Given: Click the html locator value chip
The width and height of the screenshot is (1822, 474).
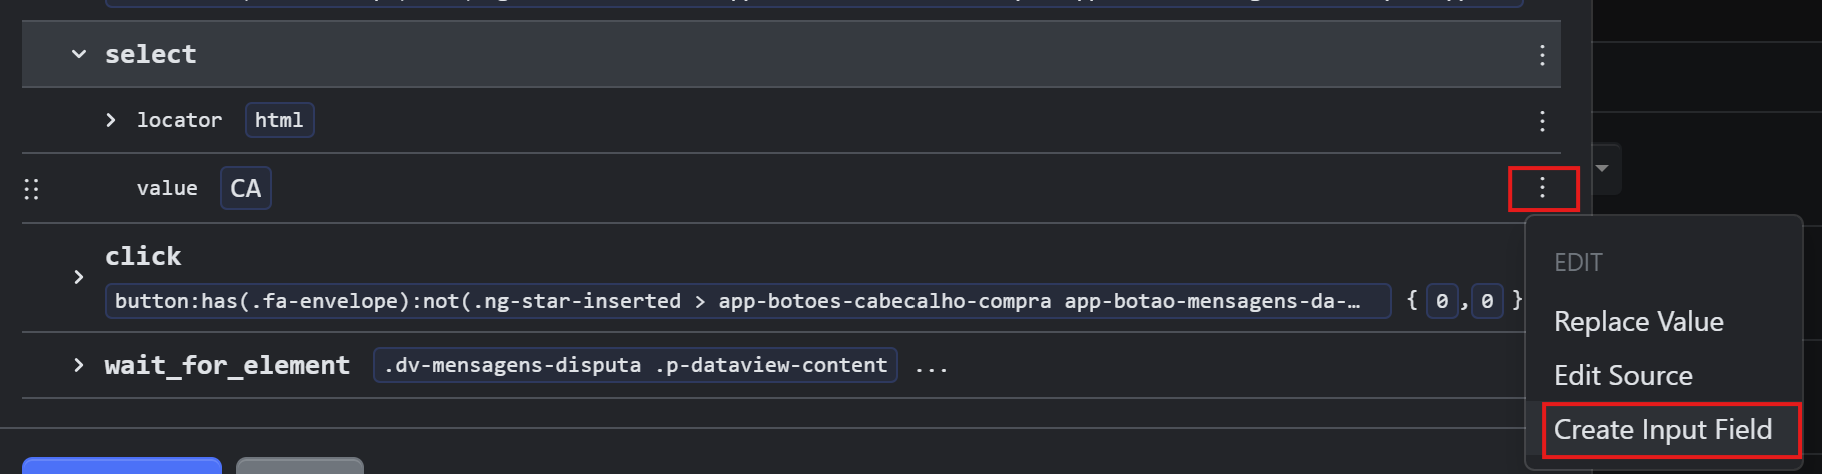Looking at the screenshot, I should [x=279, y=120].
